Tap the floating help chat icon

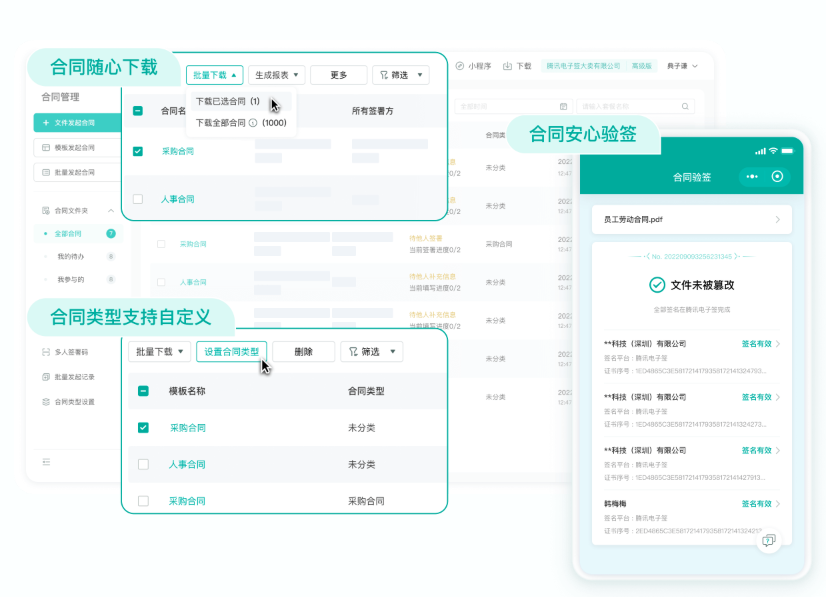coord(769,541)
